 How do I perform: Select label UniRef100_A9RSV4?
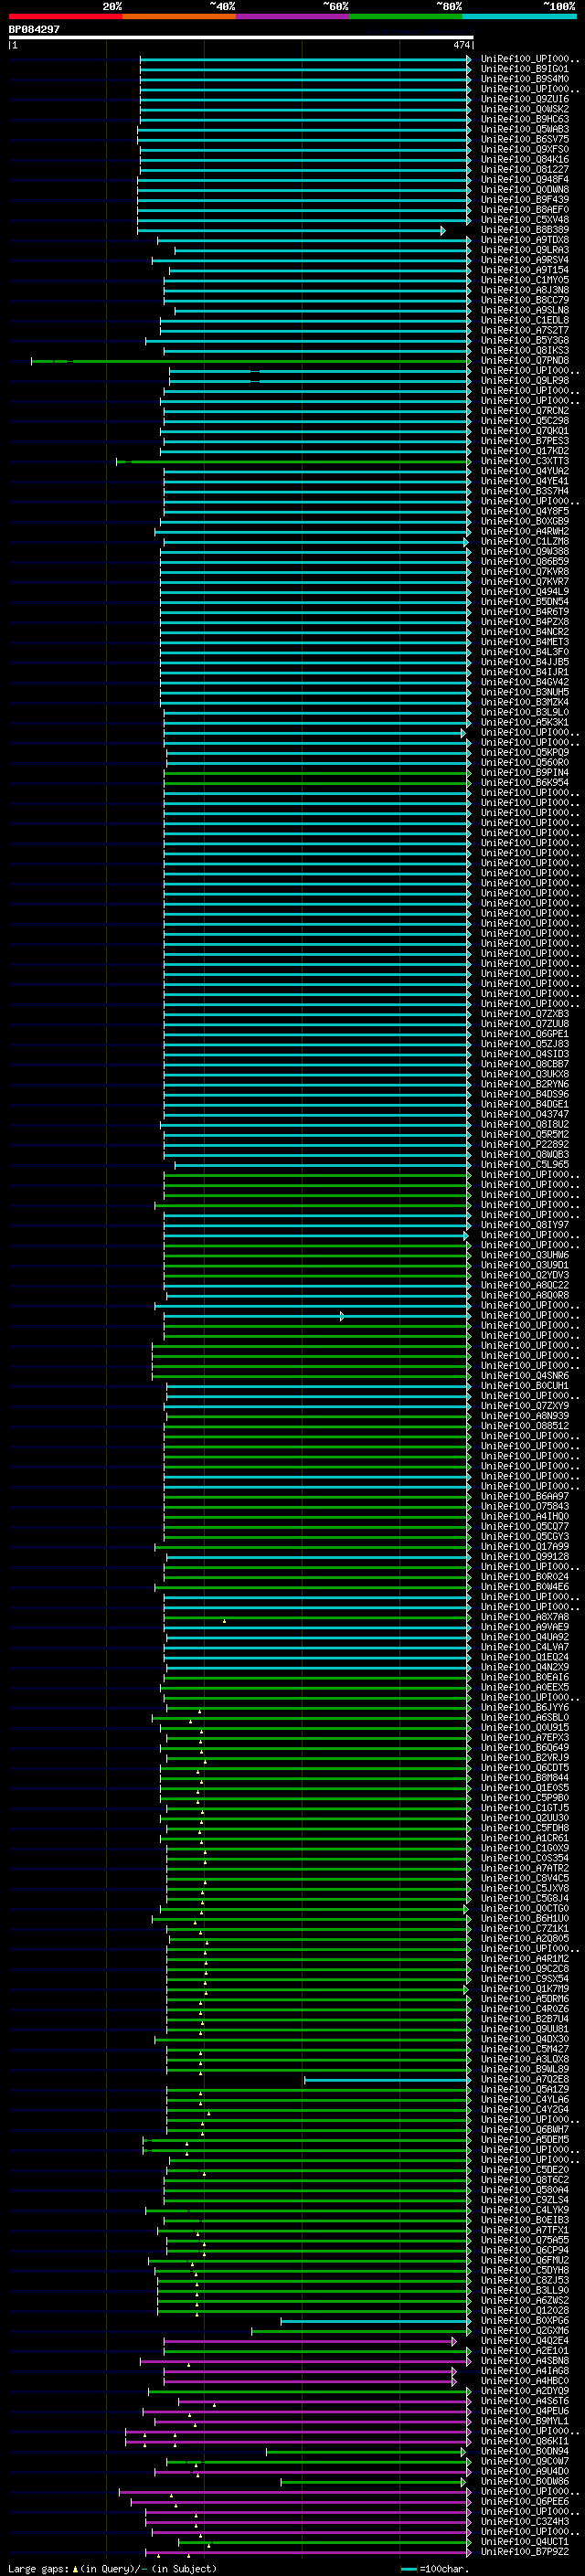pyautogui.click(x=524, y=260)
